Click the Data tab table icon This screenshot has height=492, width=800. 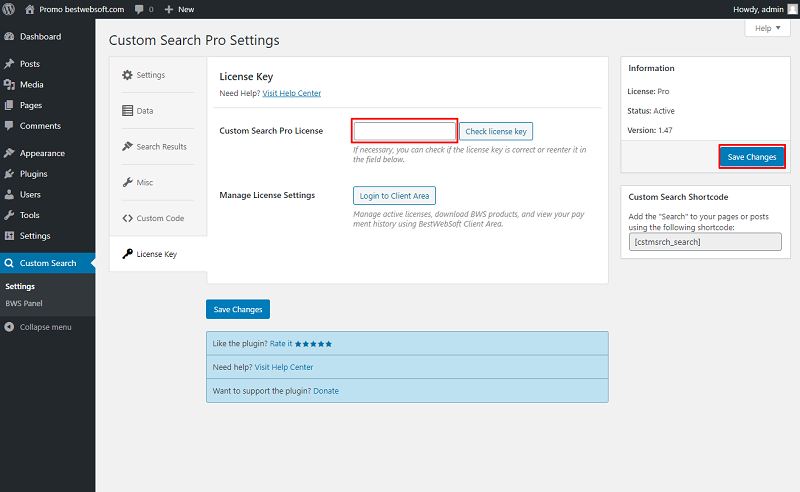(x=127, y=111)
